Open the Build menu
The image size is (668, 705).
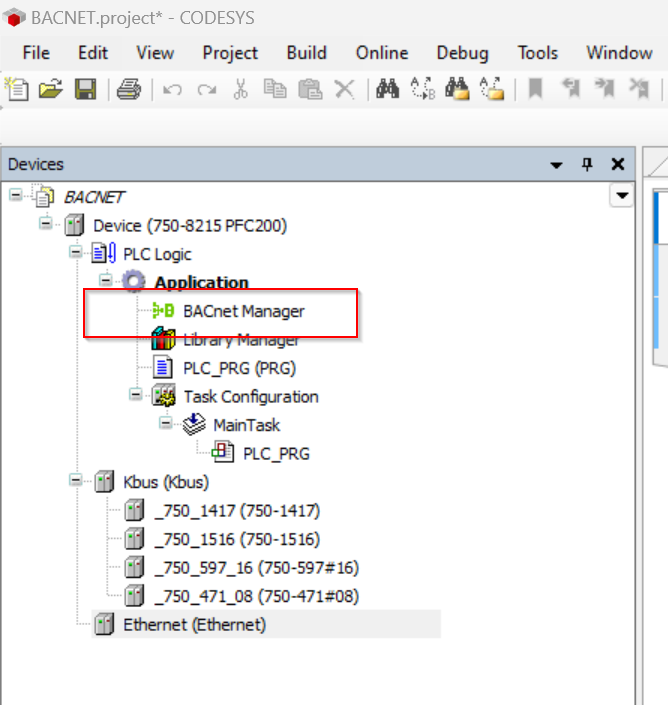coord(307,53)
